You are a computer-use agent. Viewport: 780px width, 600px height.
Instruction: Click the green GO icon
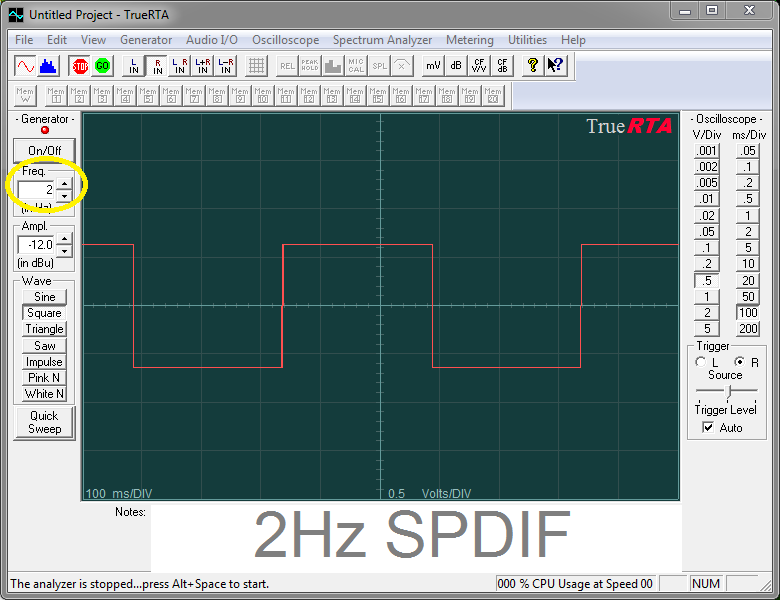click(102, 66)
